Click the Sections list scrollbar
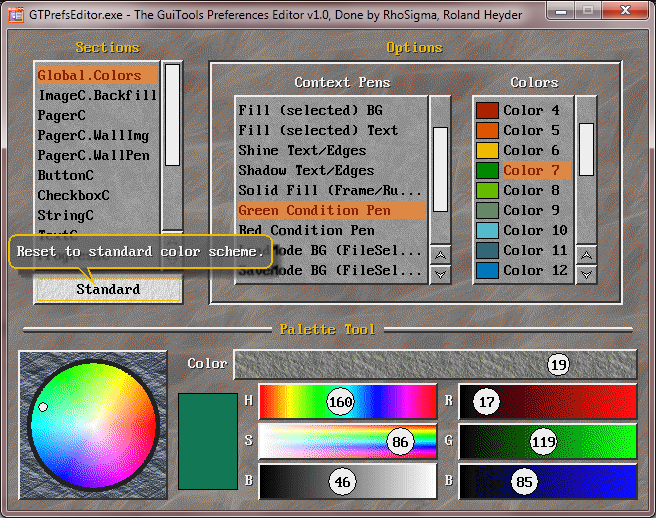The width and height of the screenshot is (656, 518). click(x=173, y=115)
